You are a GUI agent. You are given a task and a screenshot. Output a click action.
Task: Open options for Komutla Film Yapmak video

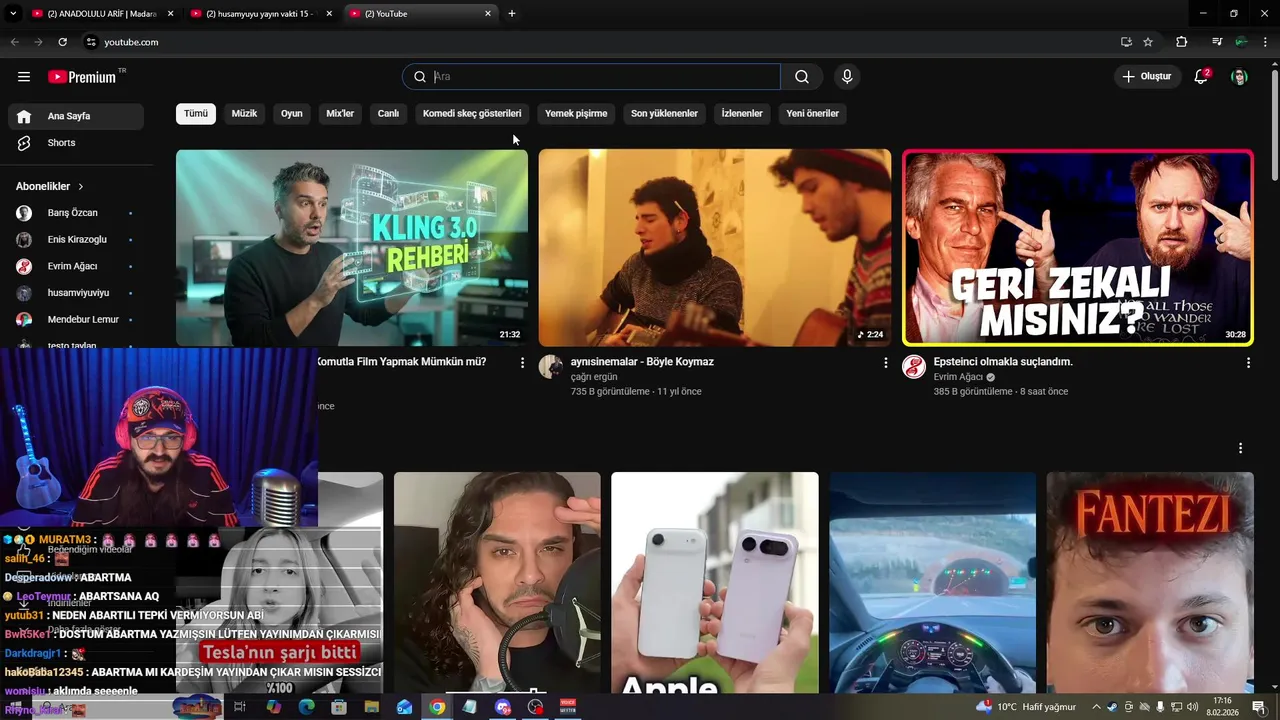[x=522, y=363]
